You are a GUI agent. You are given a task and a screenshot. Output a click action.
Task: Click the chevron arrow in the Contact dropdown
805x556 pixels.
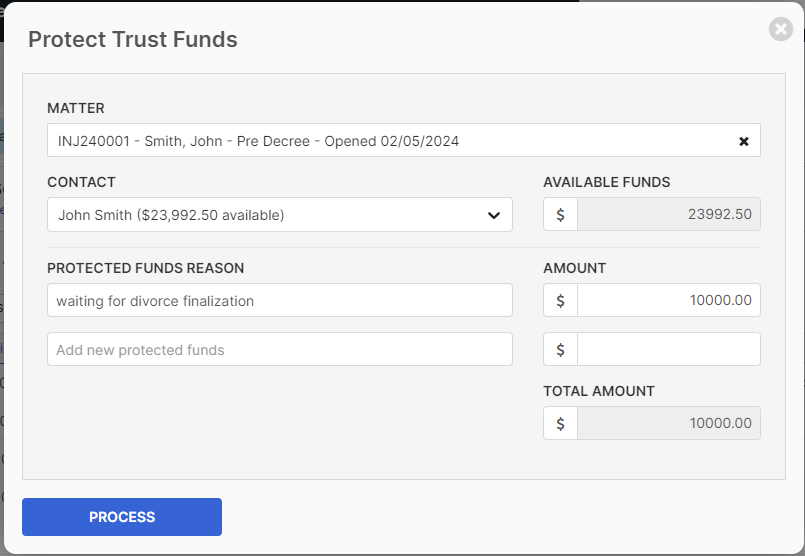[x=493, y=215]
